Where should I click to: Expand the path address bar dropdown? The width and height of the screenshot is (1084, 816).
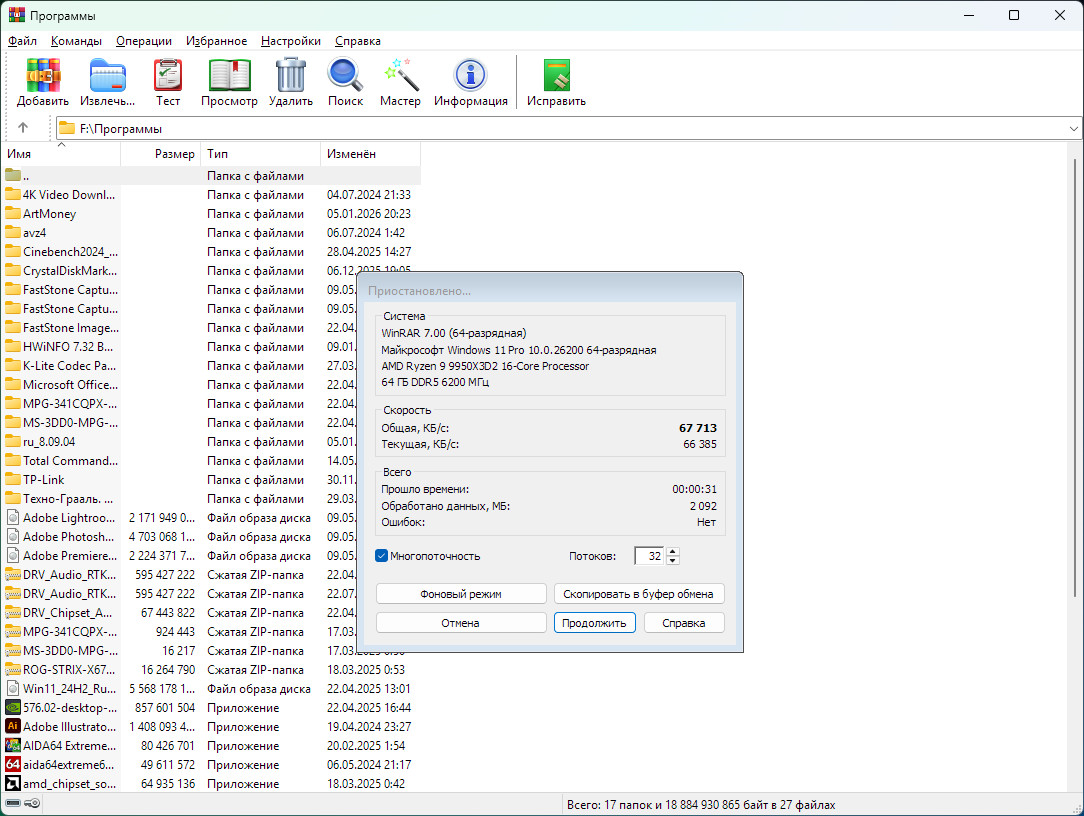point(1073,129)
